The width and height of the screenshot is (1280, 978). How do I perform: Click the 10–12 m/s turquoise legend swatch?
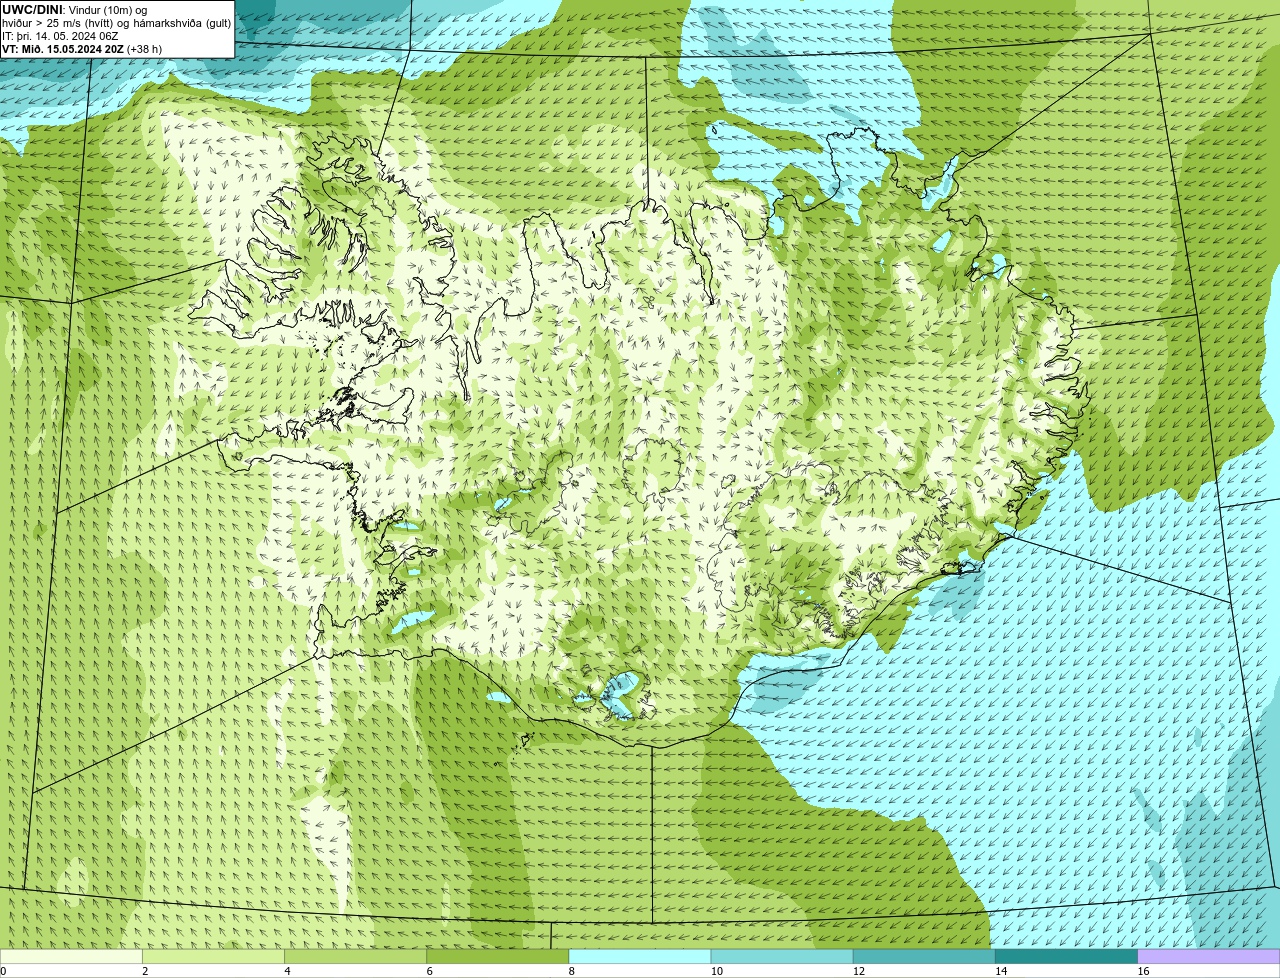[x=782, y=956]
